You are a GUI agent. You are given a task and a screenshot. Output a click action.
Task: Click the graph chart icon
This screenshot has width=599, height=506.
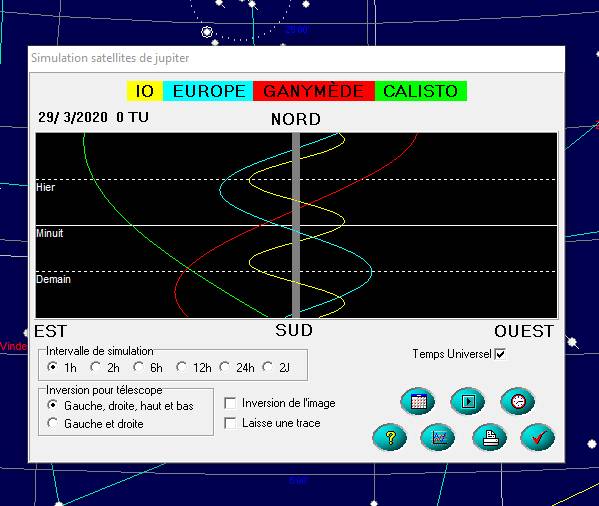coord(438,437)
